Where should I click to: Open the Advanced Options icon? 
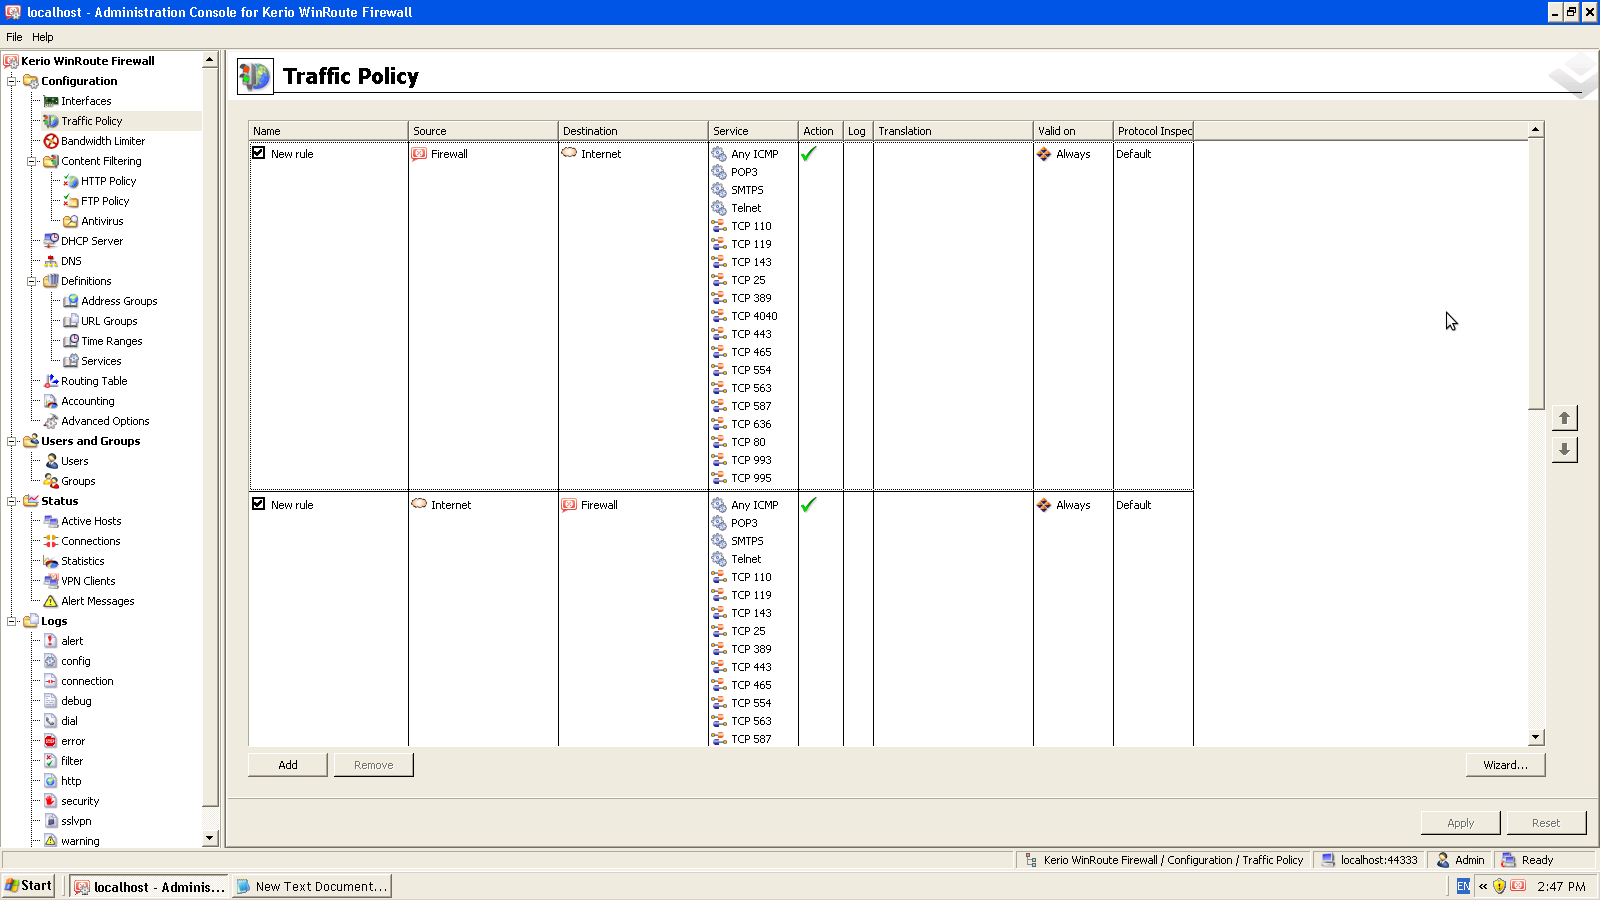click(x=51, y=421)
